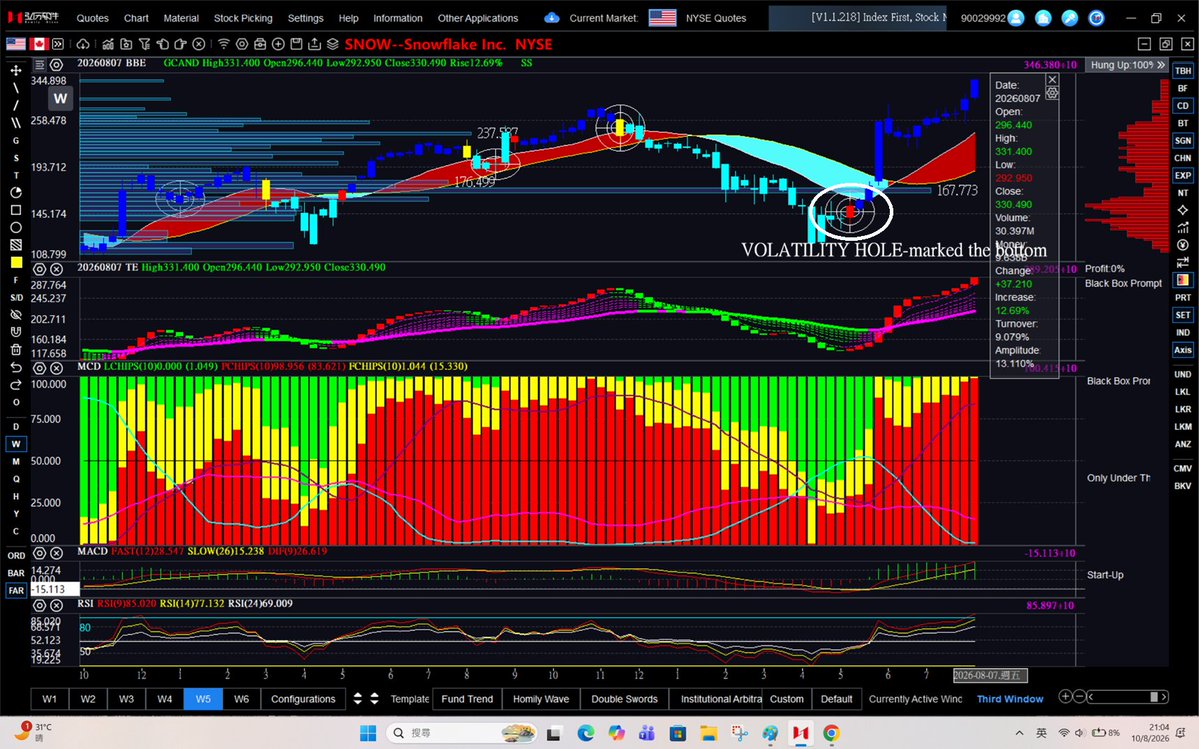Screen dimensions: 1199x749
Task: Open the Quotes menu
Action: [x=93, y=18]
